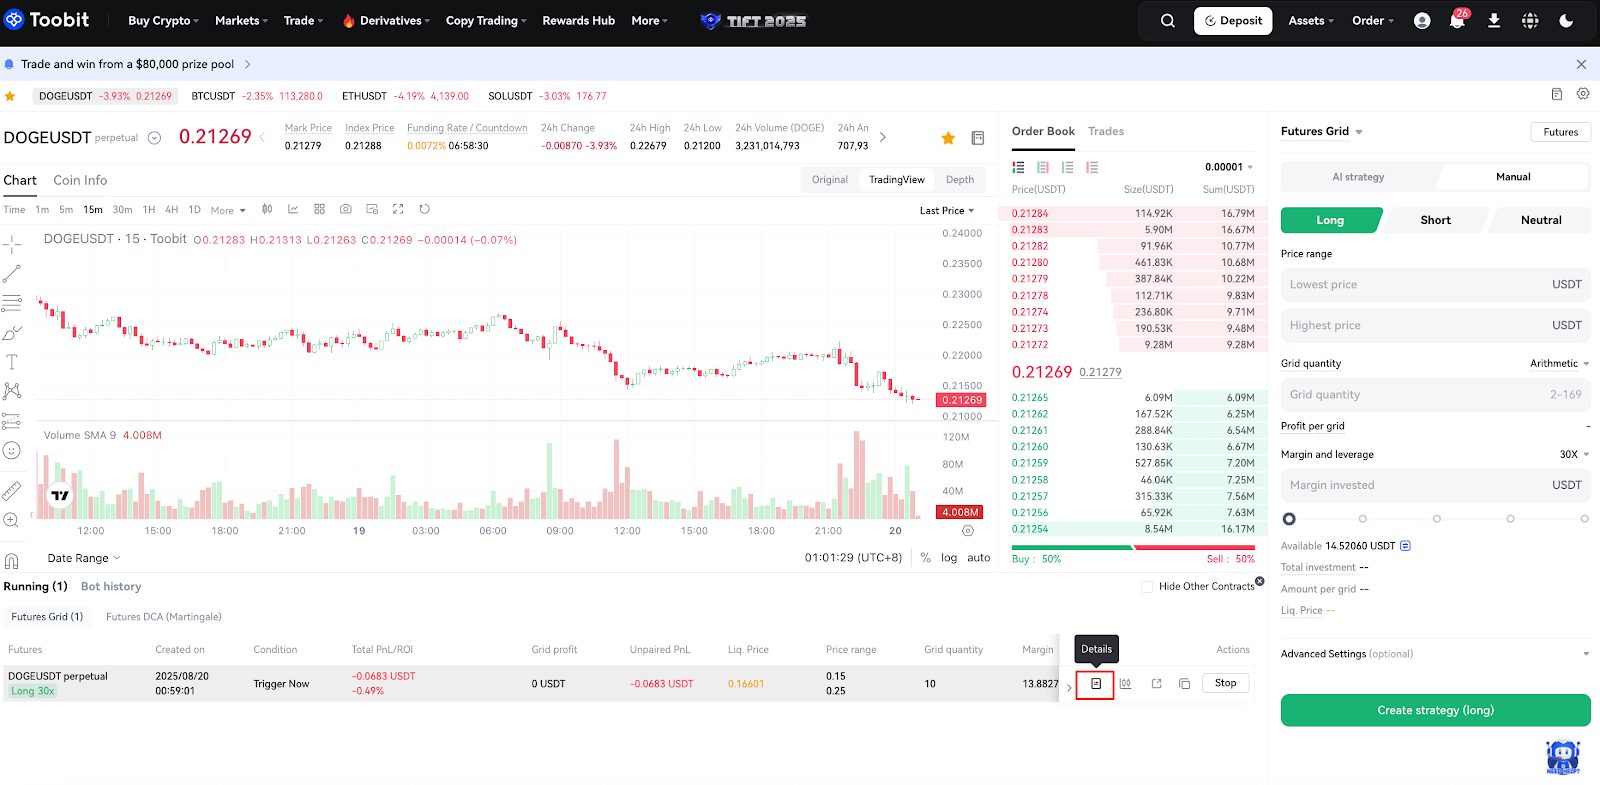Click the margin investment slider handle

click(1289, 519)
